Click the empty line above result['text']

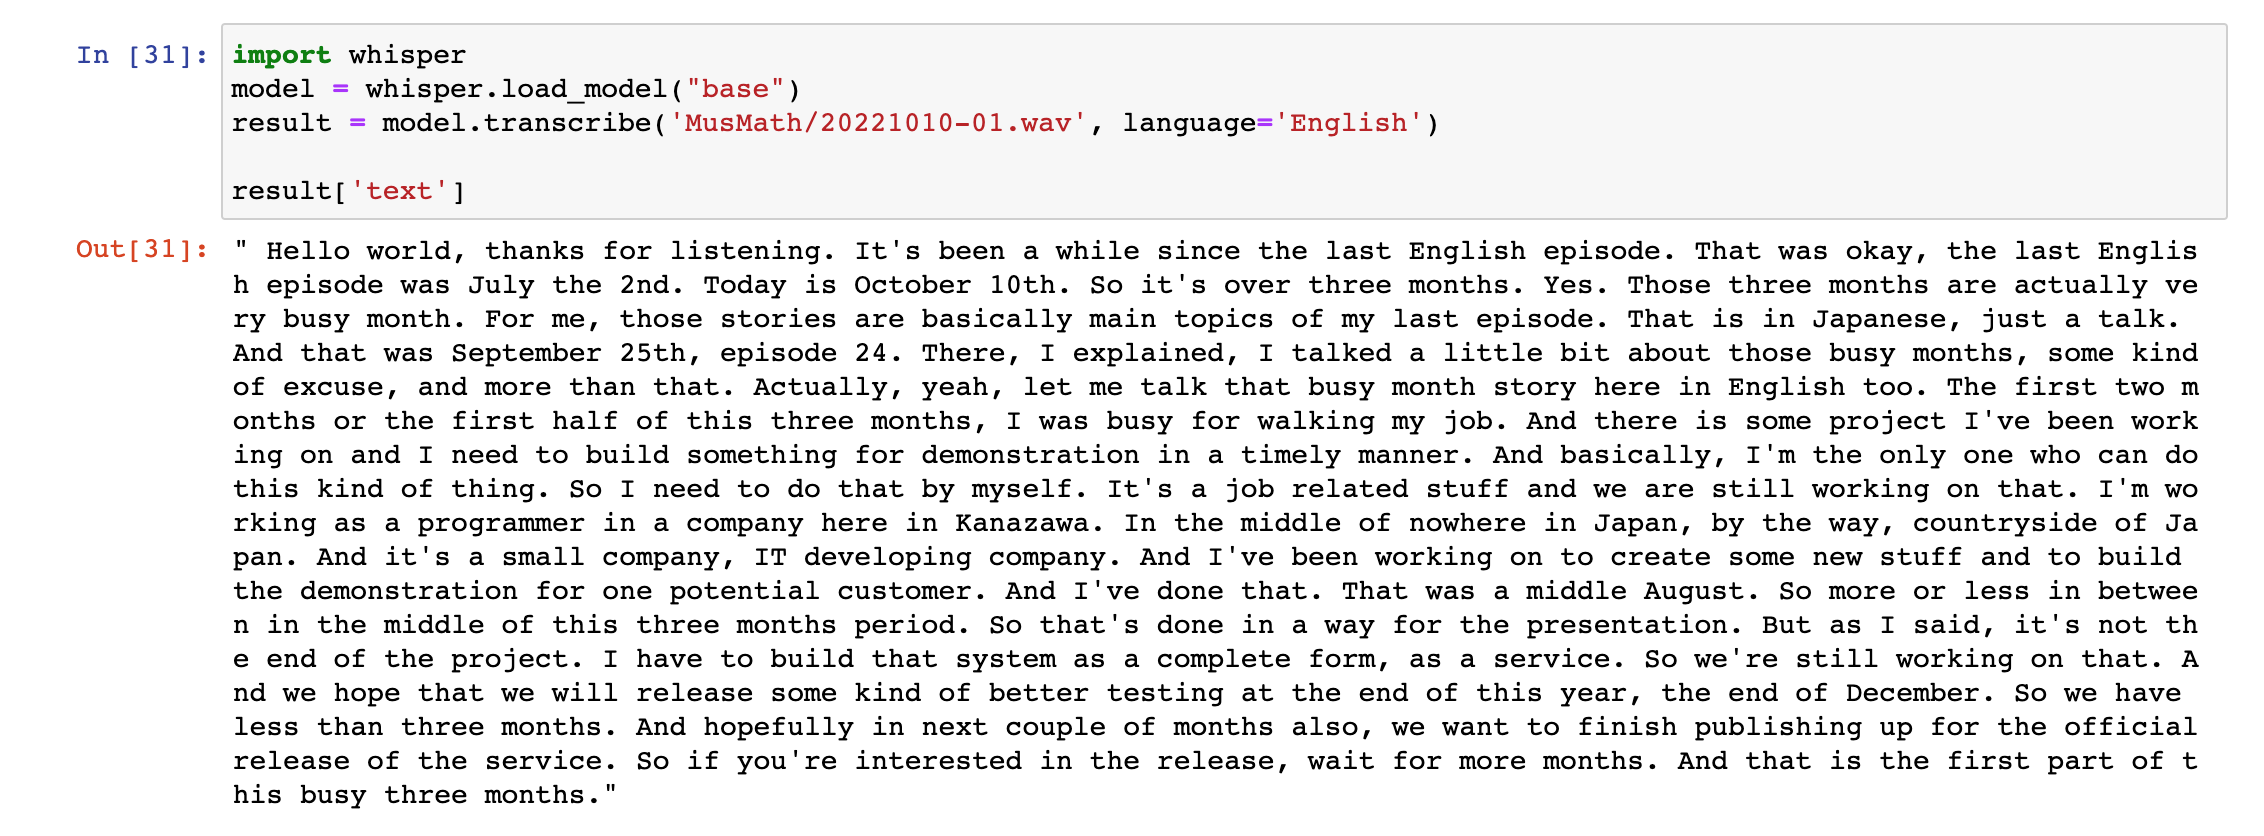1224,157
